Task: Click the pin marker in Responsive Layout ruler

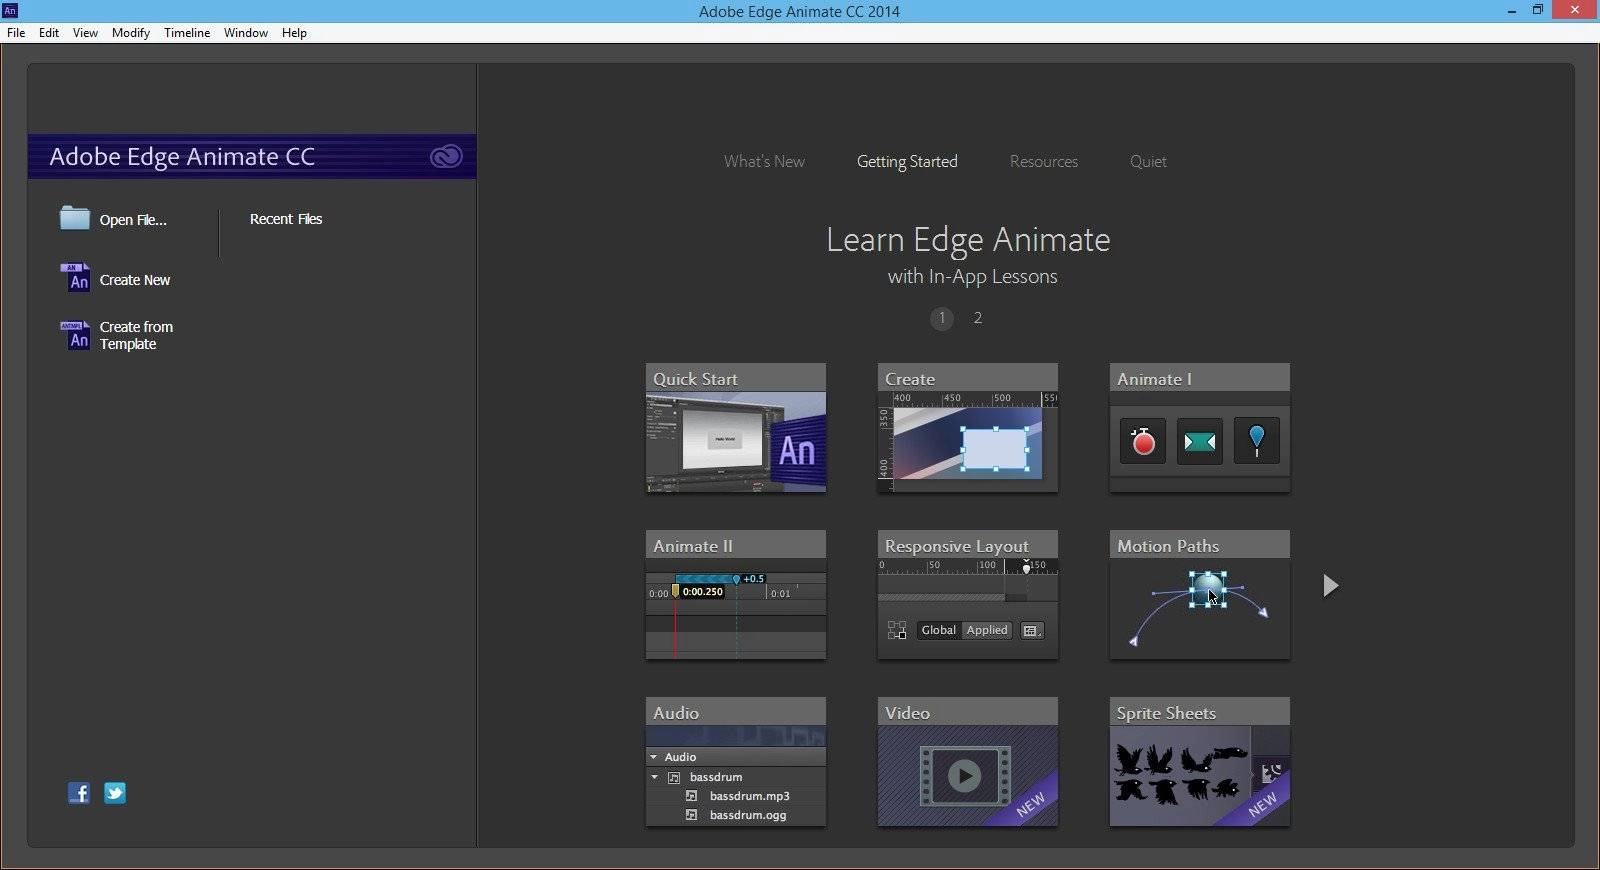Action: point(1026,567)
